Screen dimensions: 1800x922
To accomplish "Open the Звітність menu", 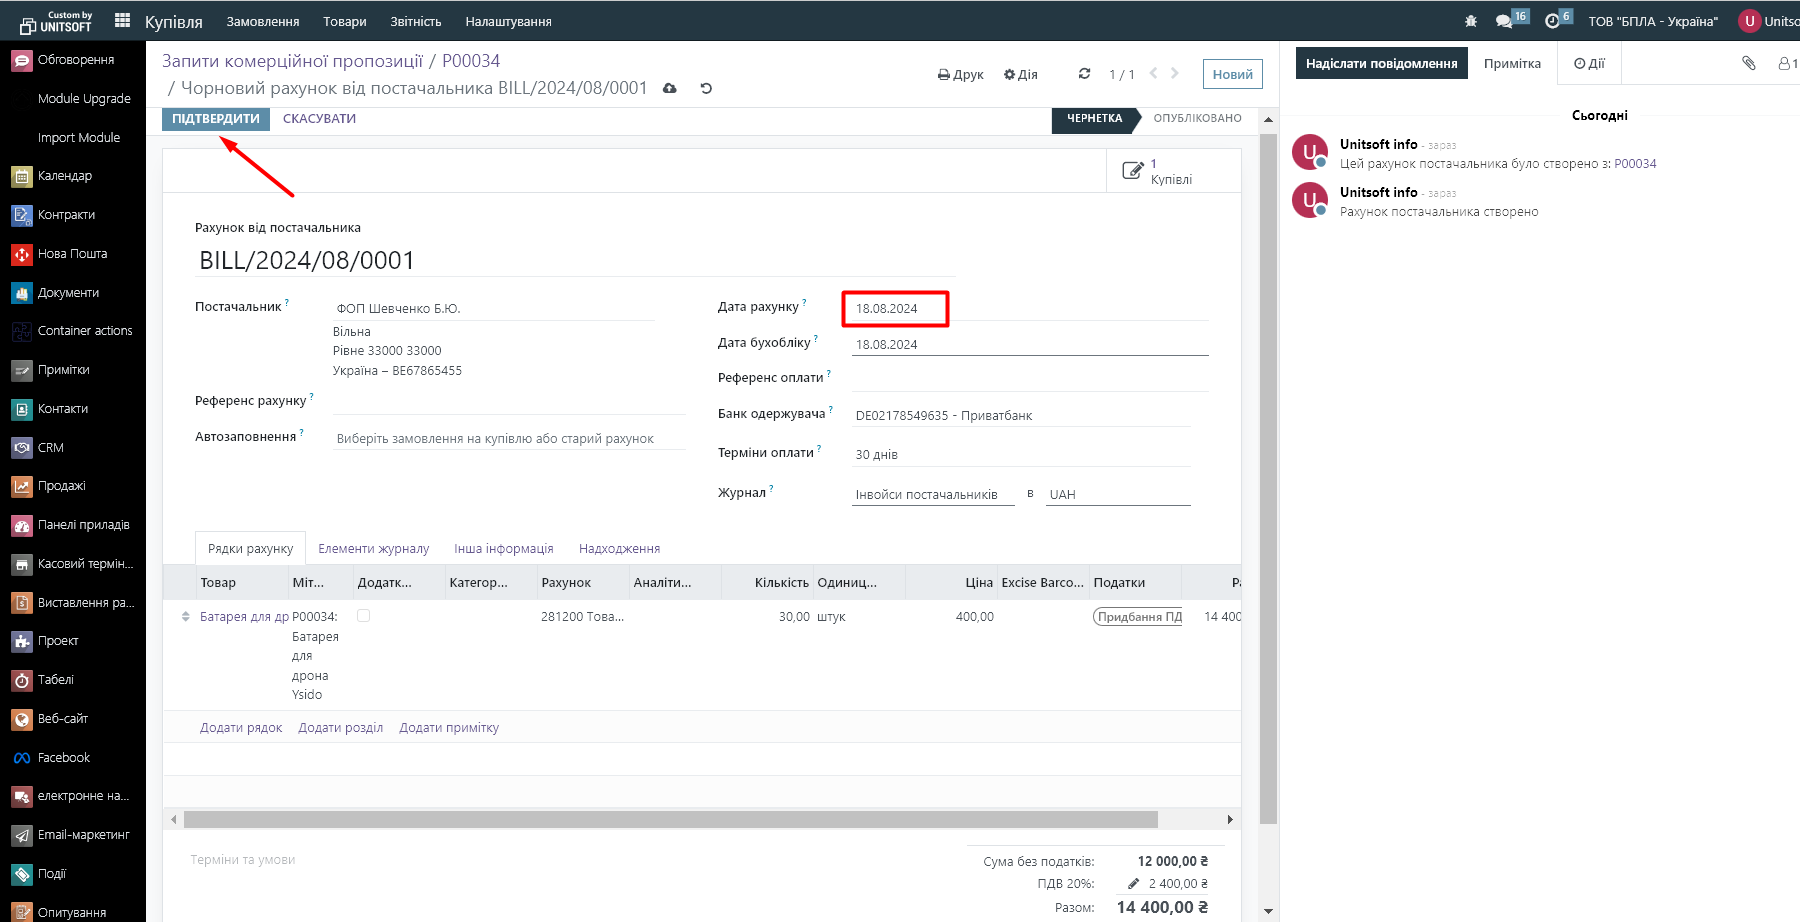I will [415, 21].
